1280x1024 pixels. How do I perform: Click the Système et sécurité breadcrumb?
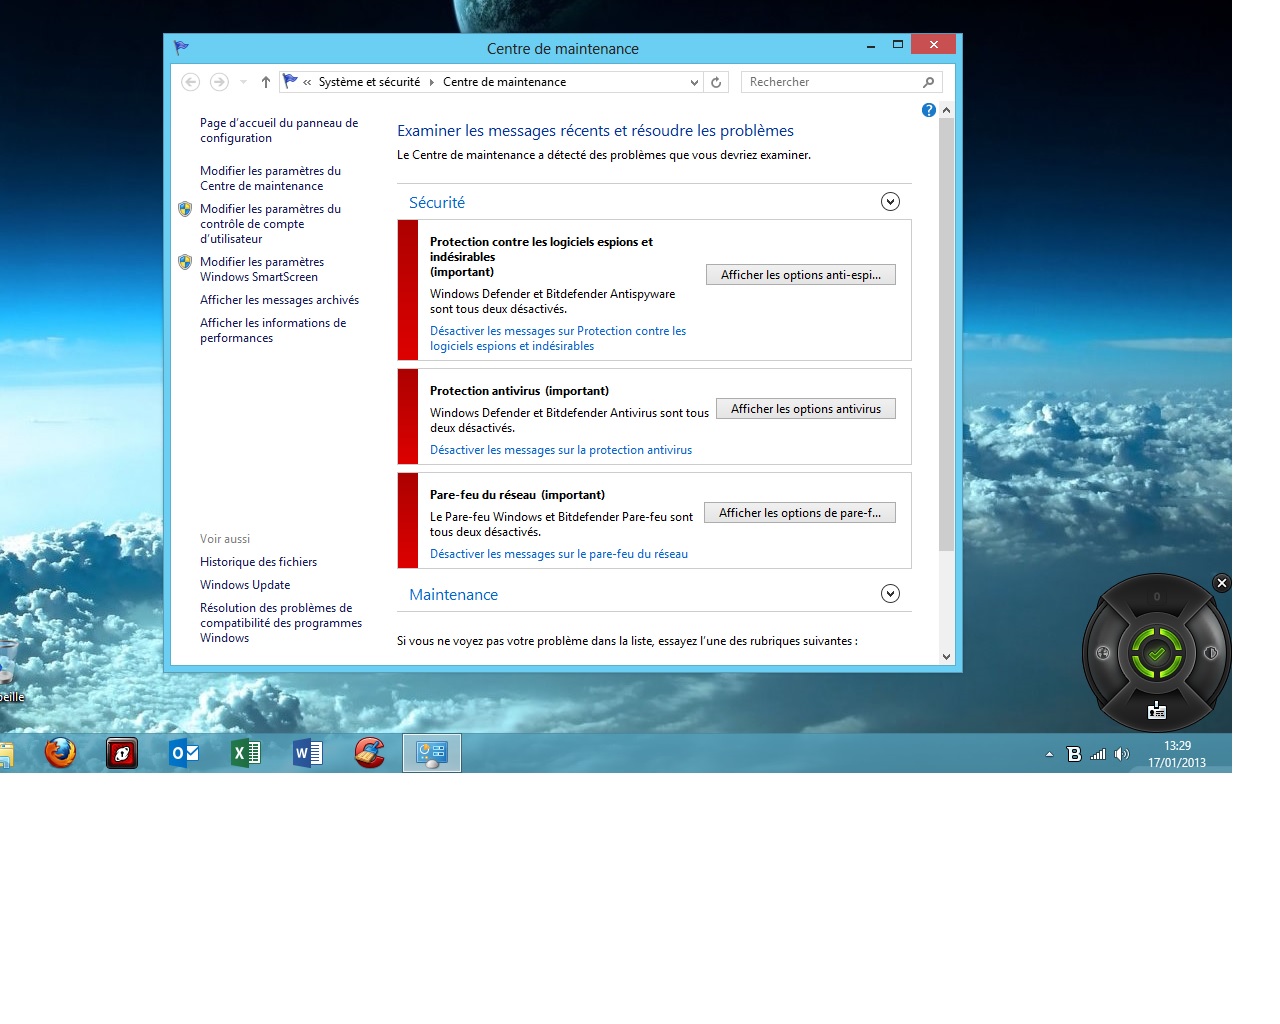coord(369,82)
